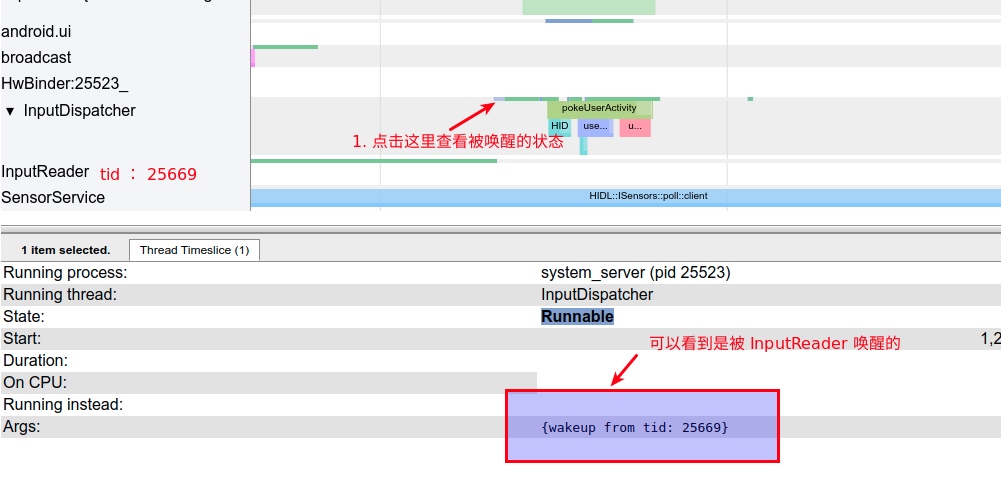Select the android.ui track label

36,32
